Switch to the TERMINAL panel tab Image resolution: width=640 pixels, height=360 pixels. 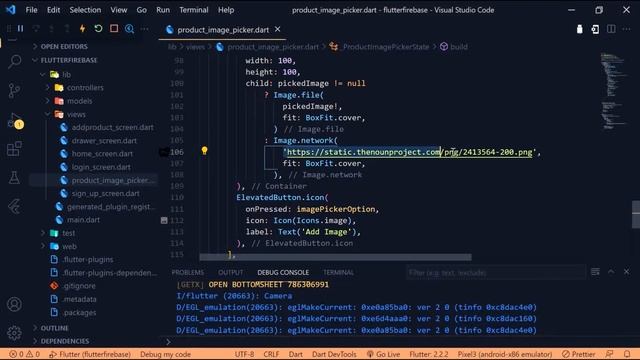338,272
